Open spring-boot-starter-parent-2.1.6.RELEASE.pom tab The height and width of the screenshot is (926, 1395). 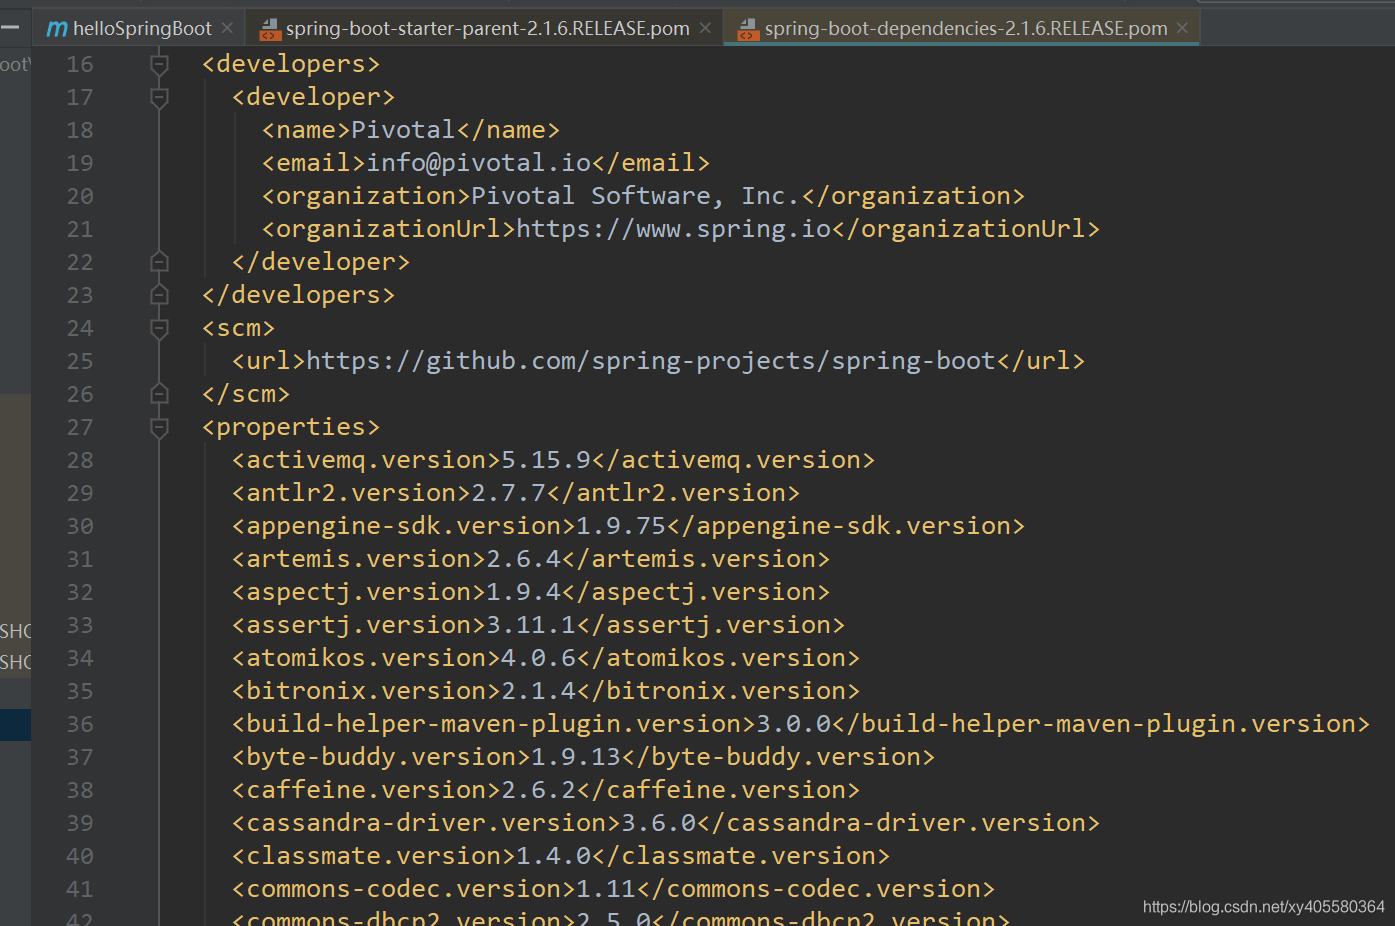tap(487, 28)
